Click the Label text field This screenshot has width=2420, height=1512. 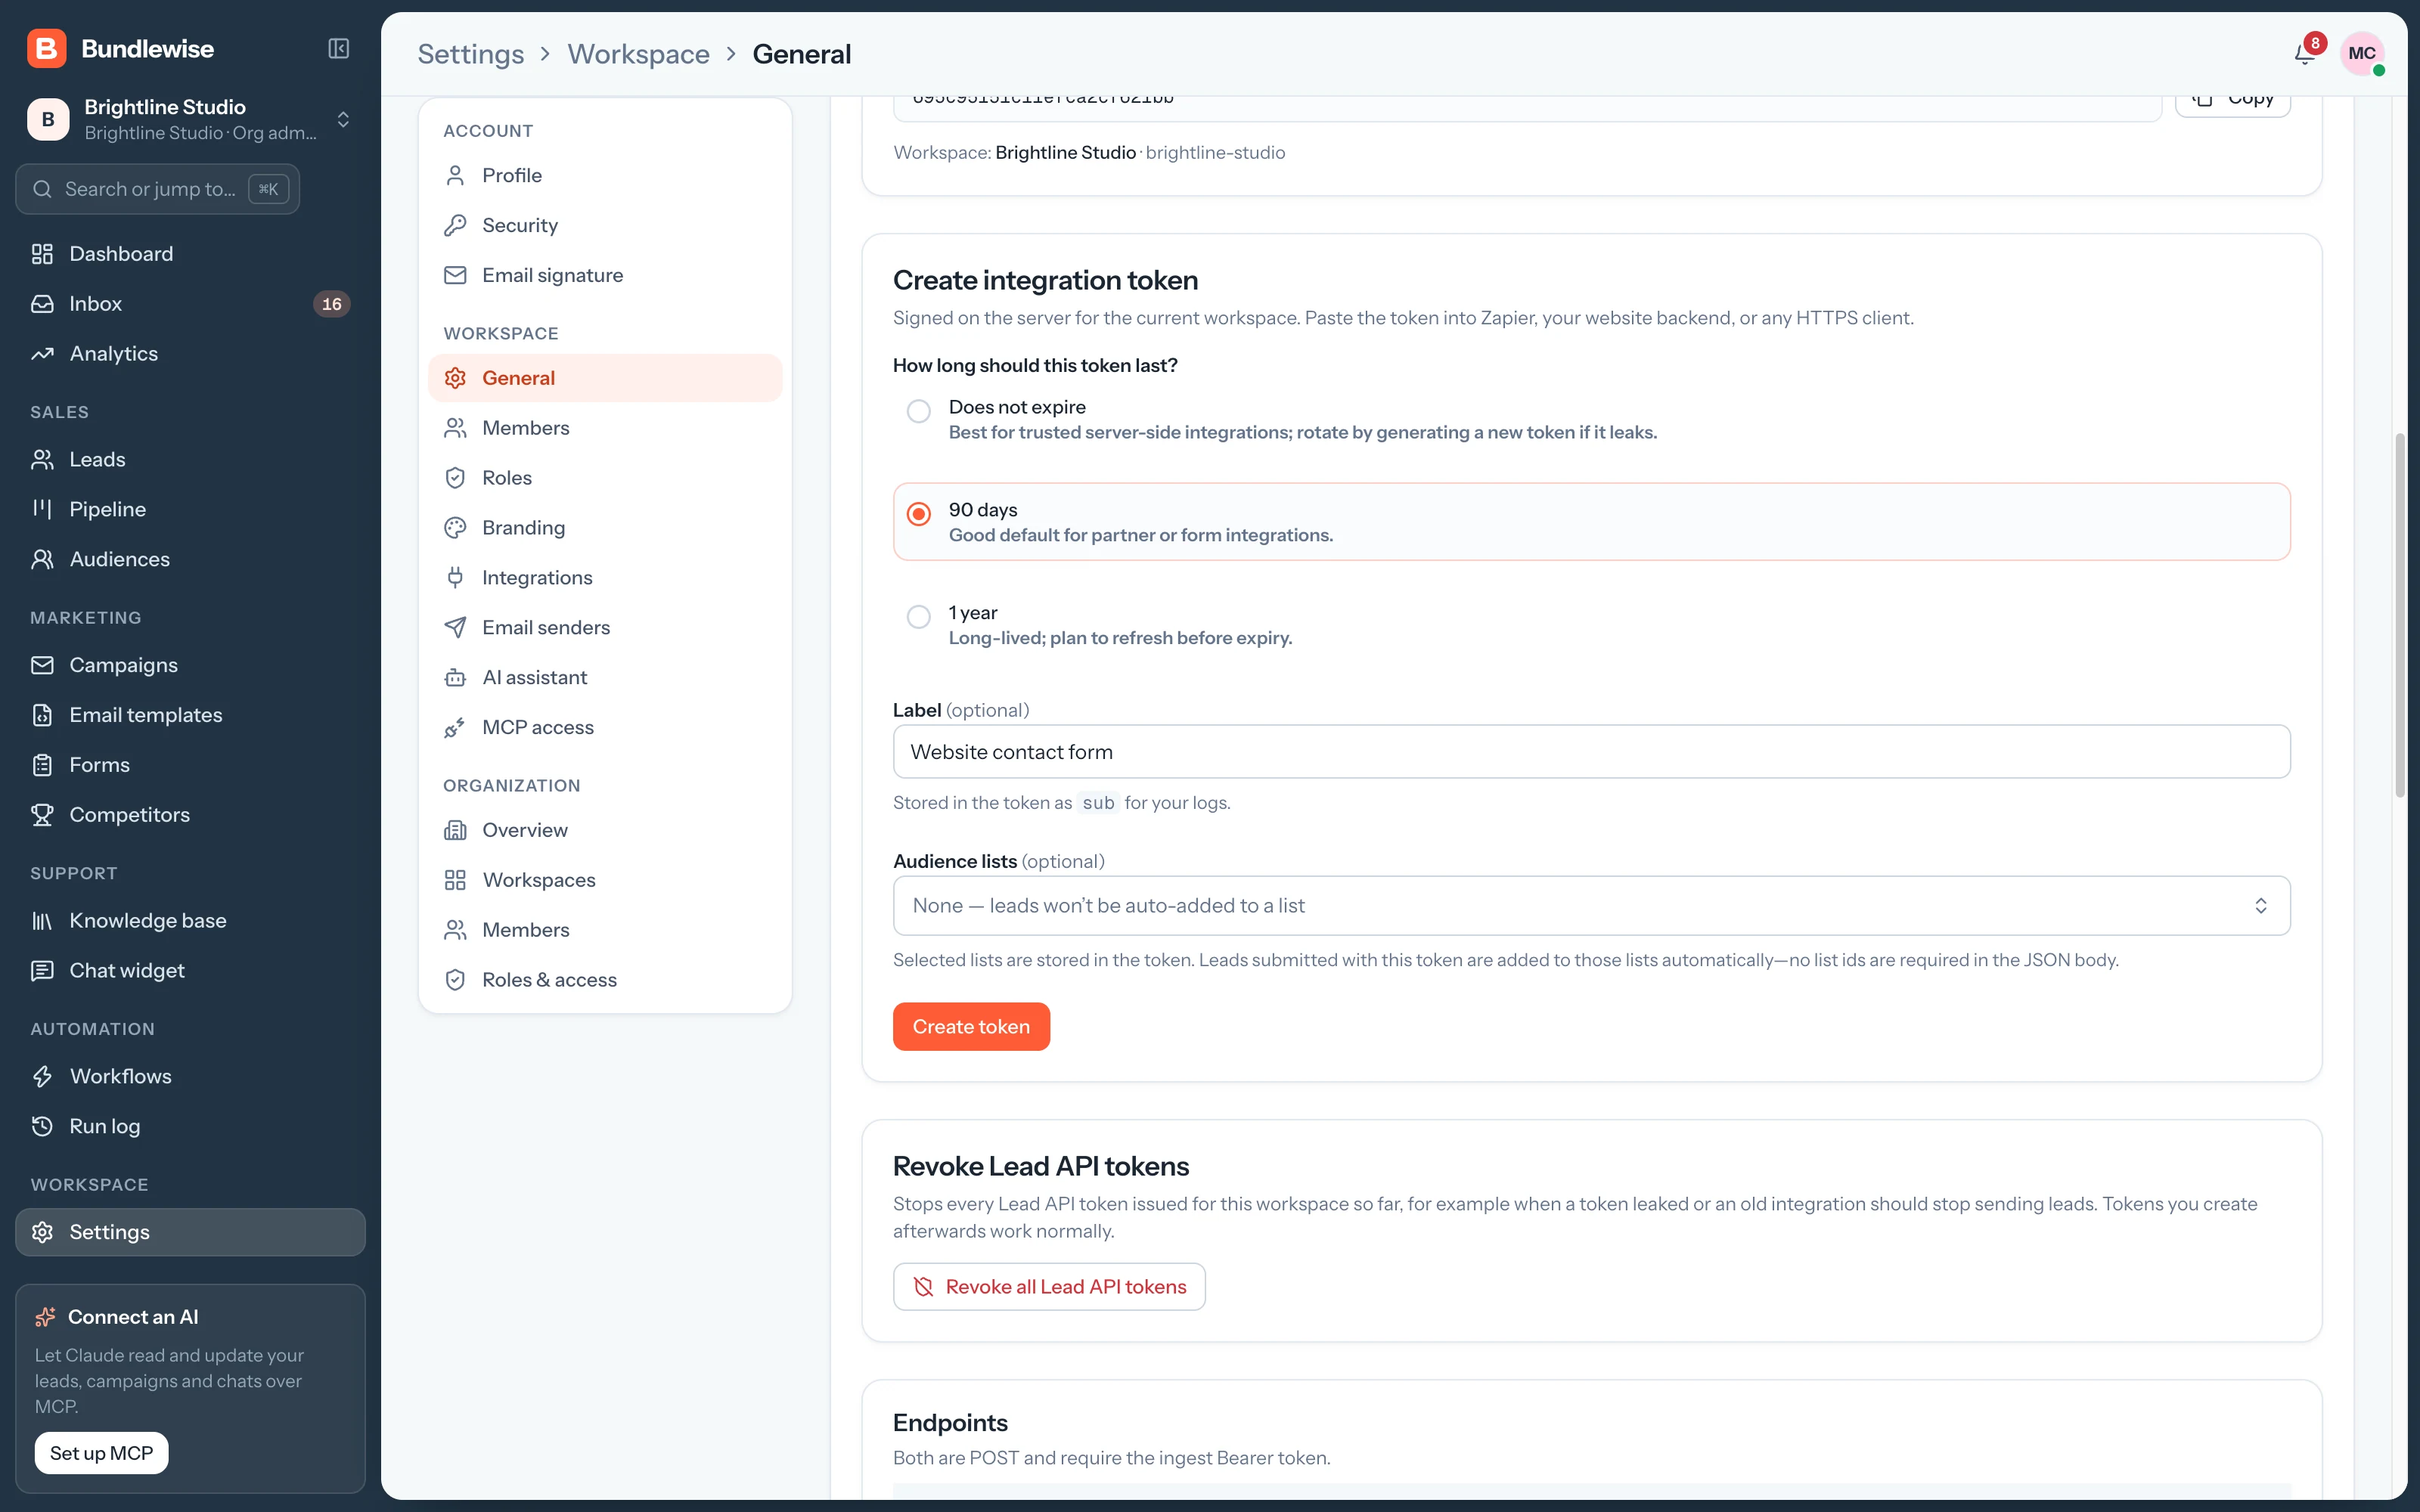1591,752
